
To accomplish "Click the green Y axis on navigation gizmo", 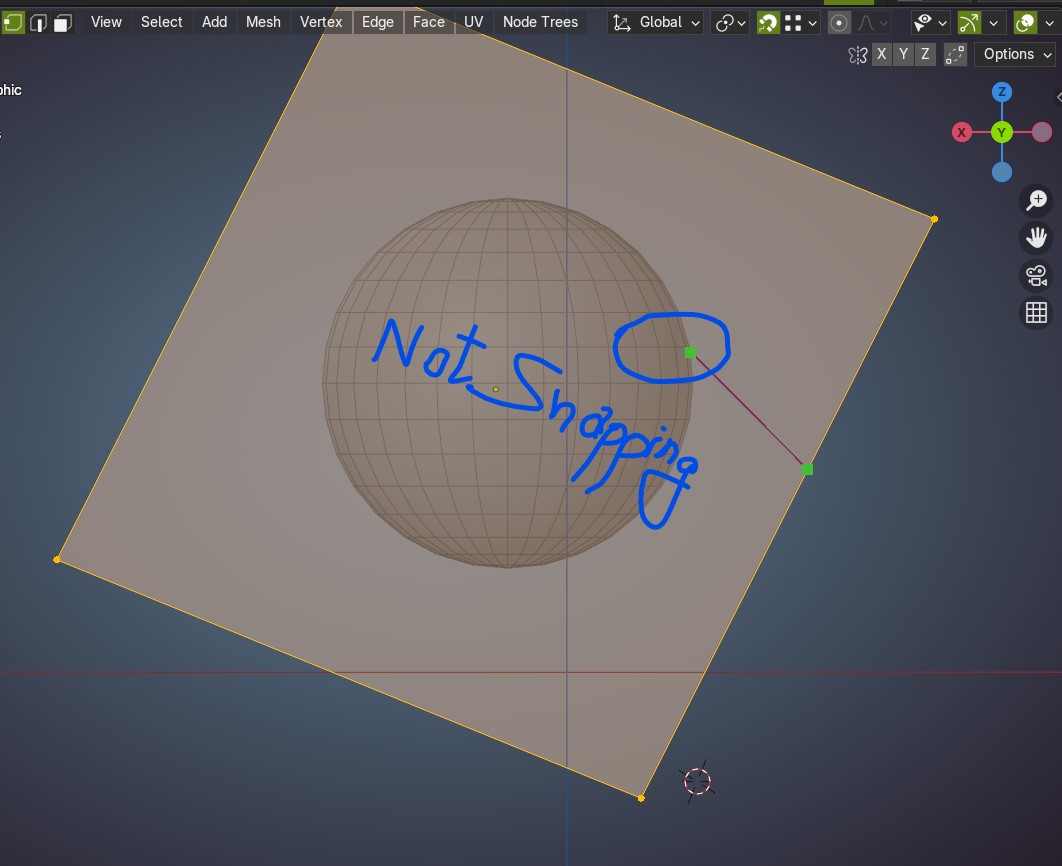I will [x=1002, y=132].
